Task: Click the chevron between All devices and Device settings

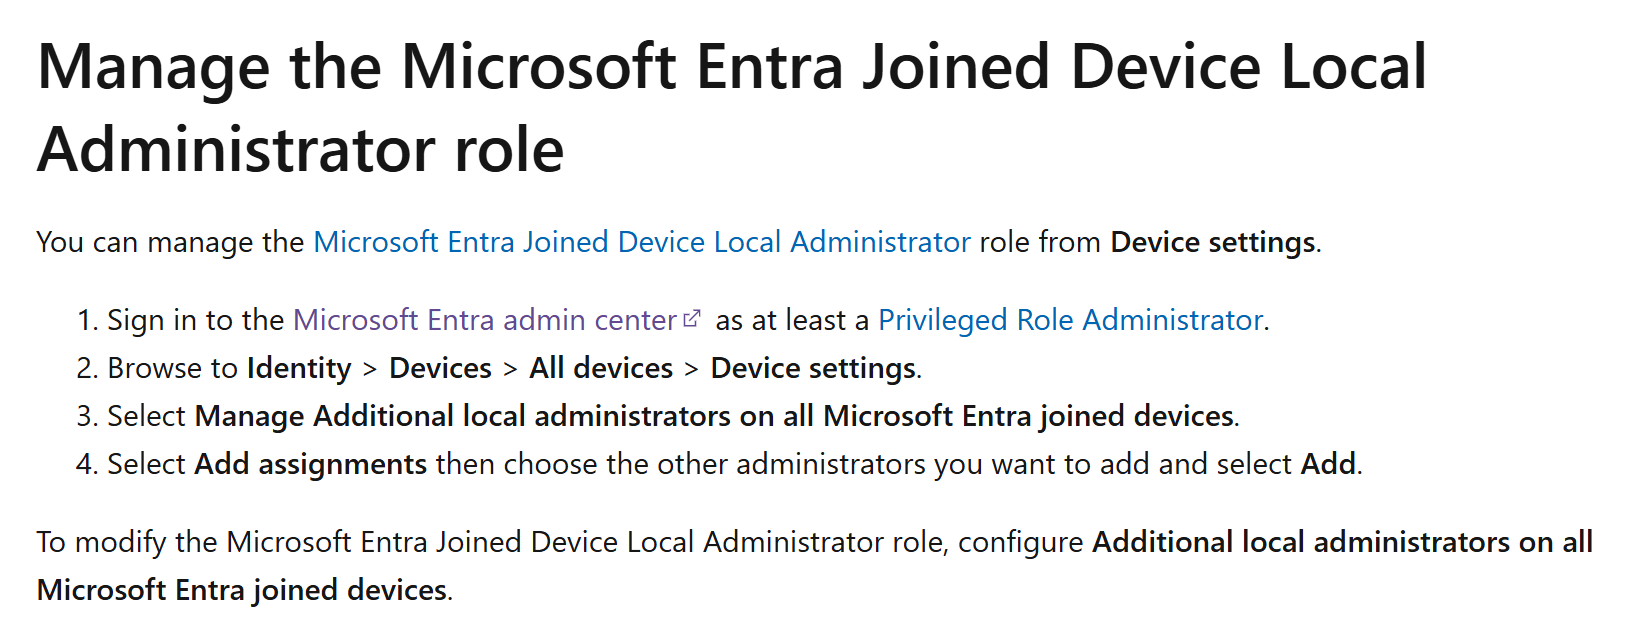Action: tap(692, 369)
